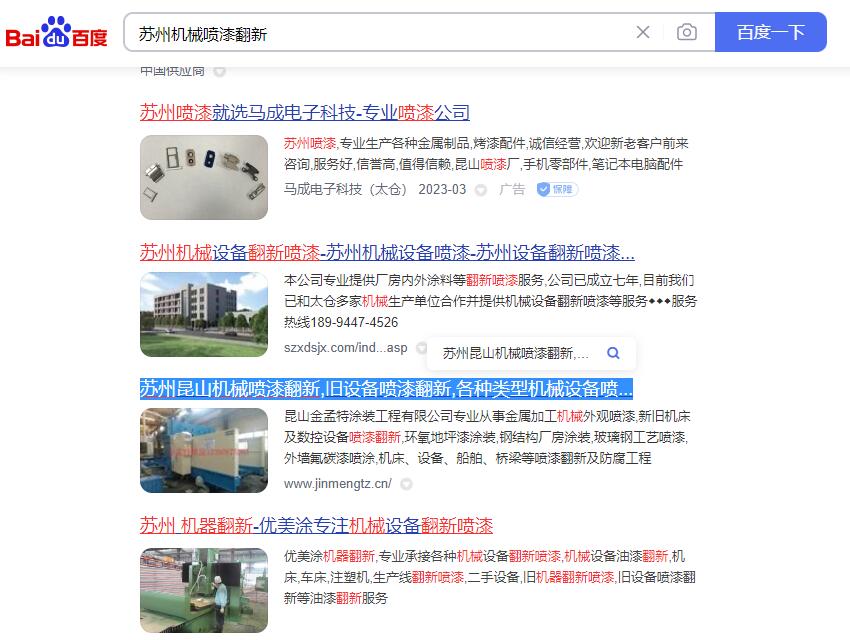Open the machine tool equipment thumbnail
Screen dimensions: 850x640
(x=204, y=450)
